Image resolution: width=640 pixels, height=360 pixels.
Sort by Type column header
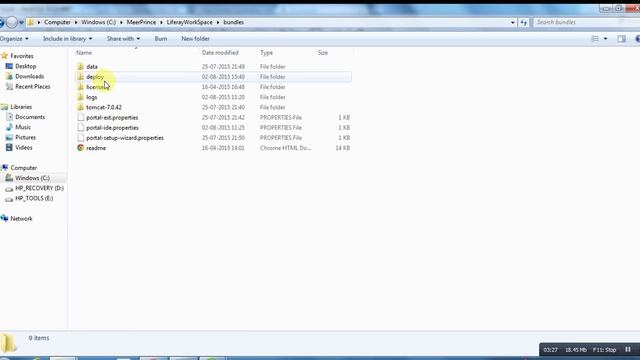point(266,53)
